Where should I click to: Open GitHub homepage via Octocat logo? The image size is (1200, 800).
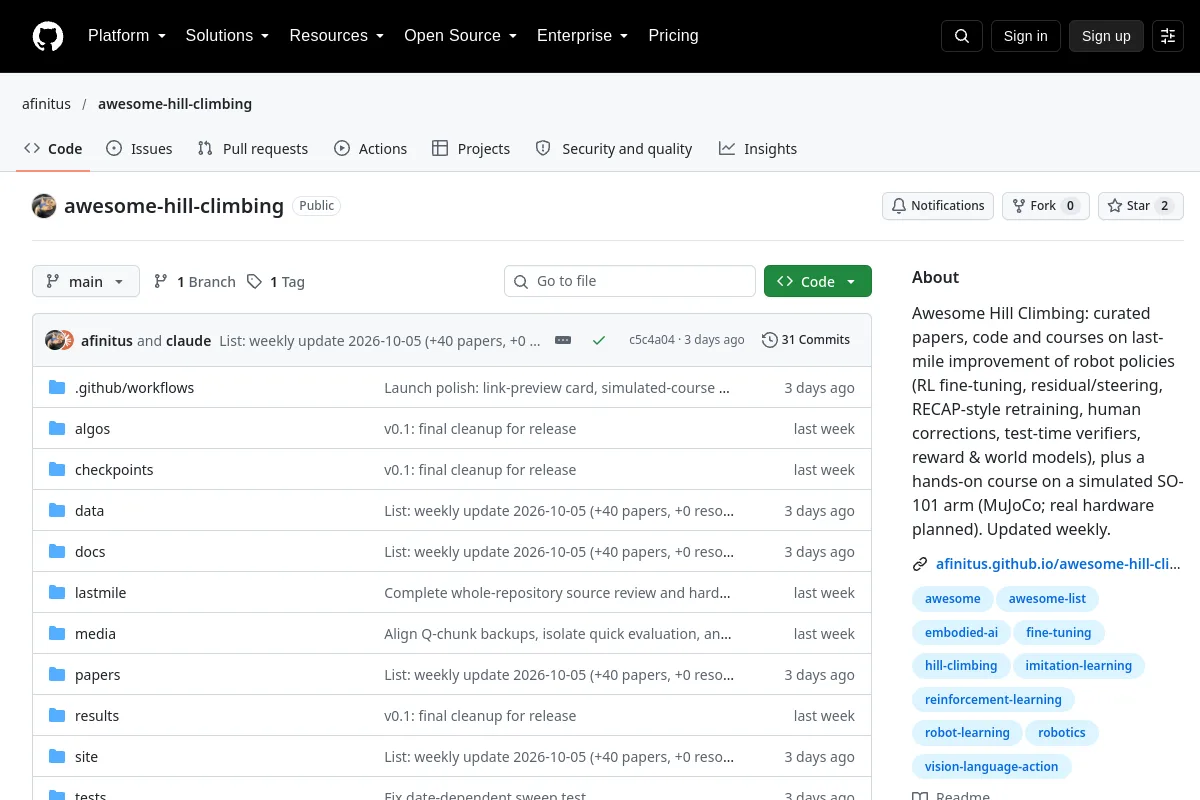click(x=48, y=36)
